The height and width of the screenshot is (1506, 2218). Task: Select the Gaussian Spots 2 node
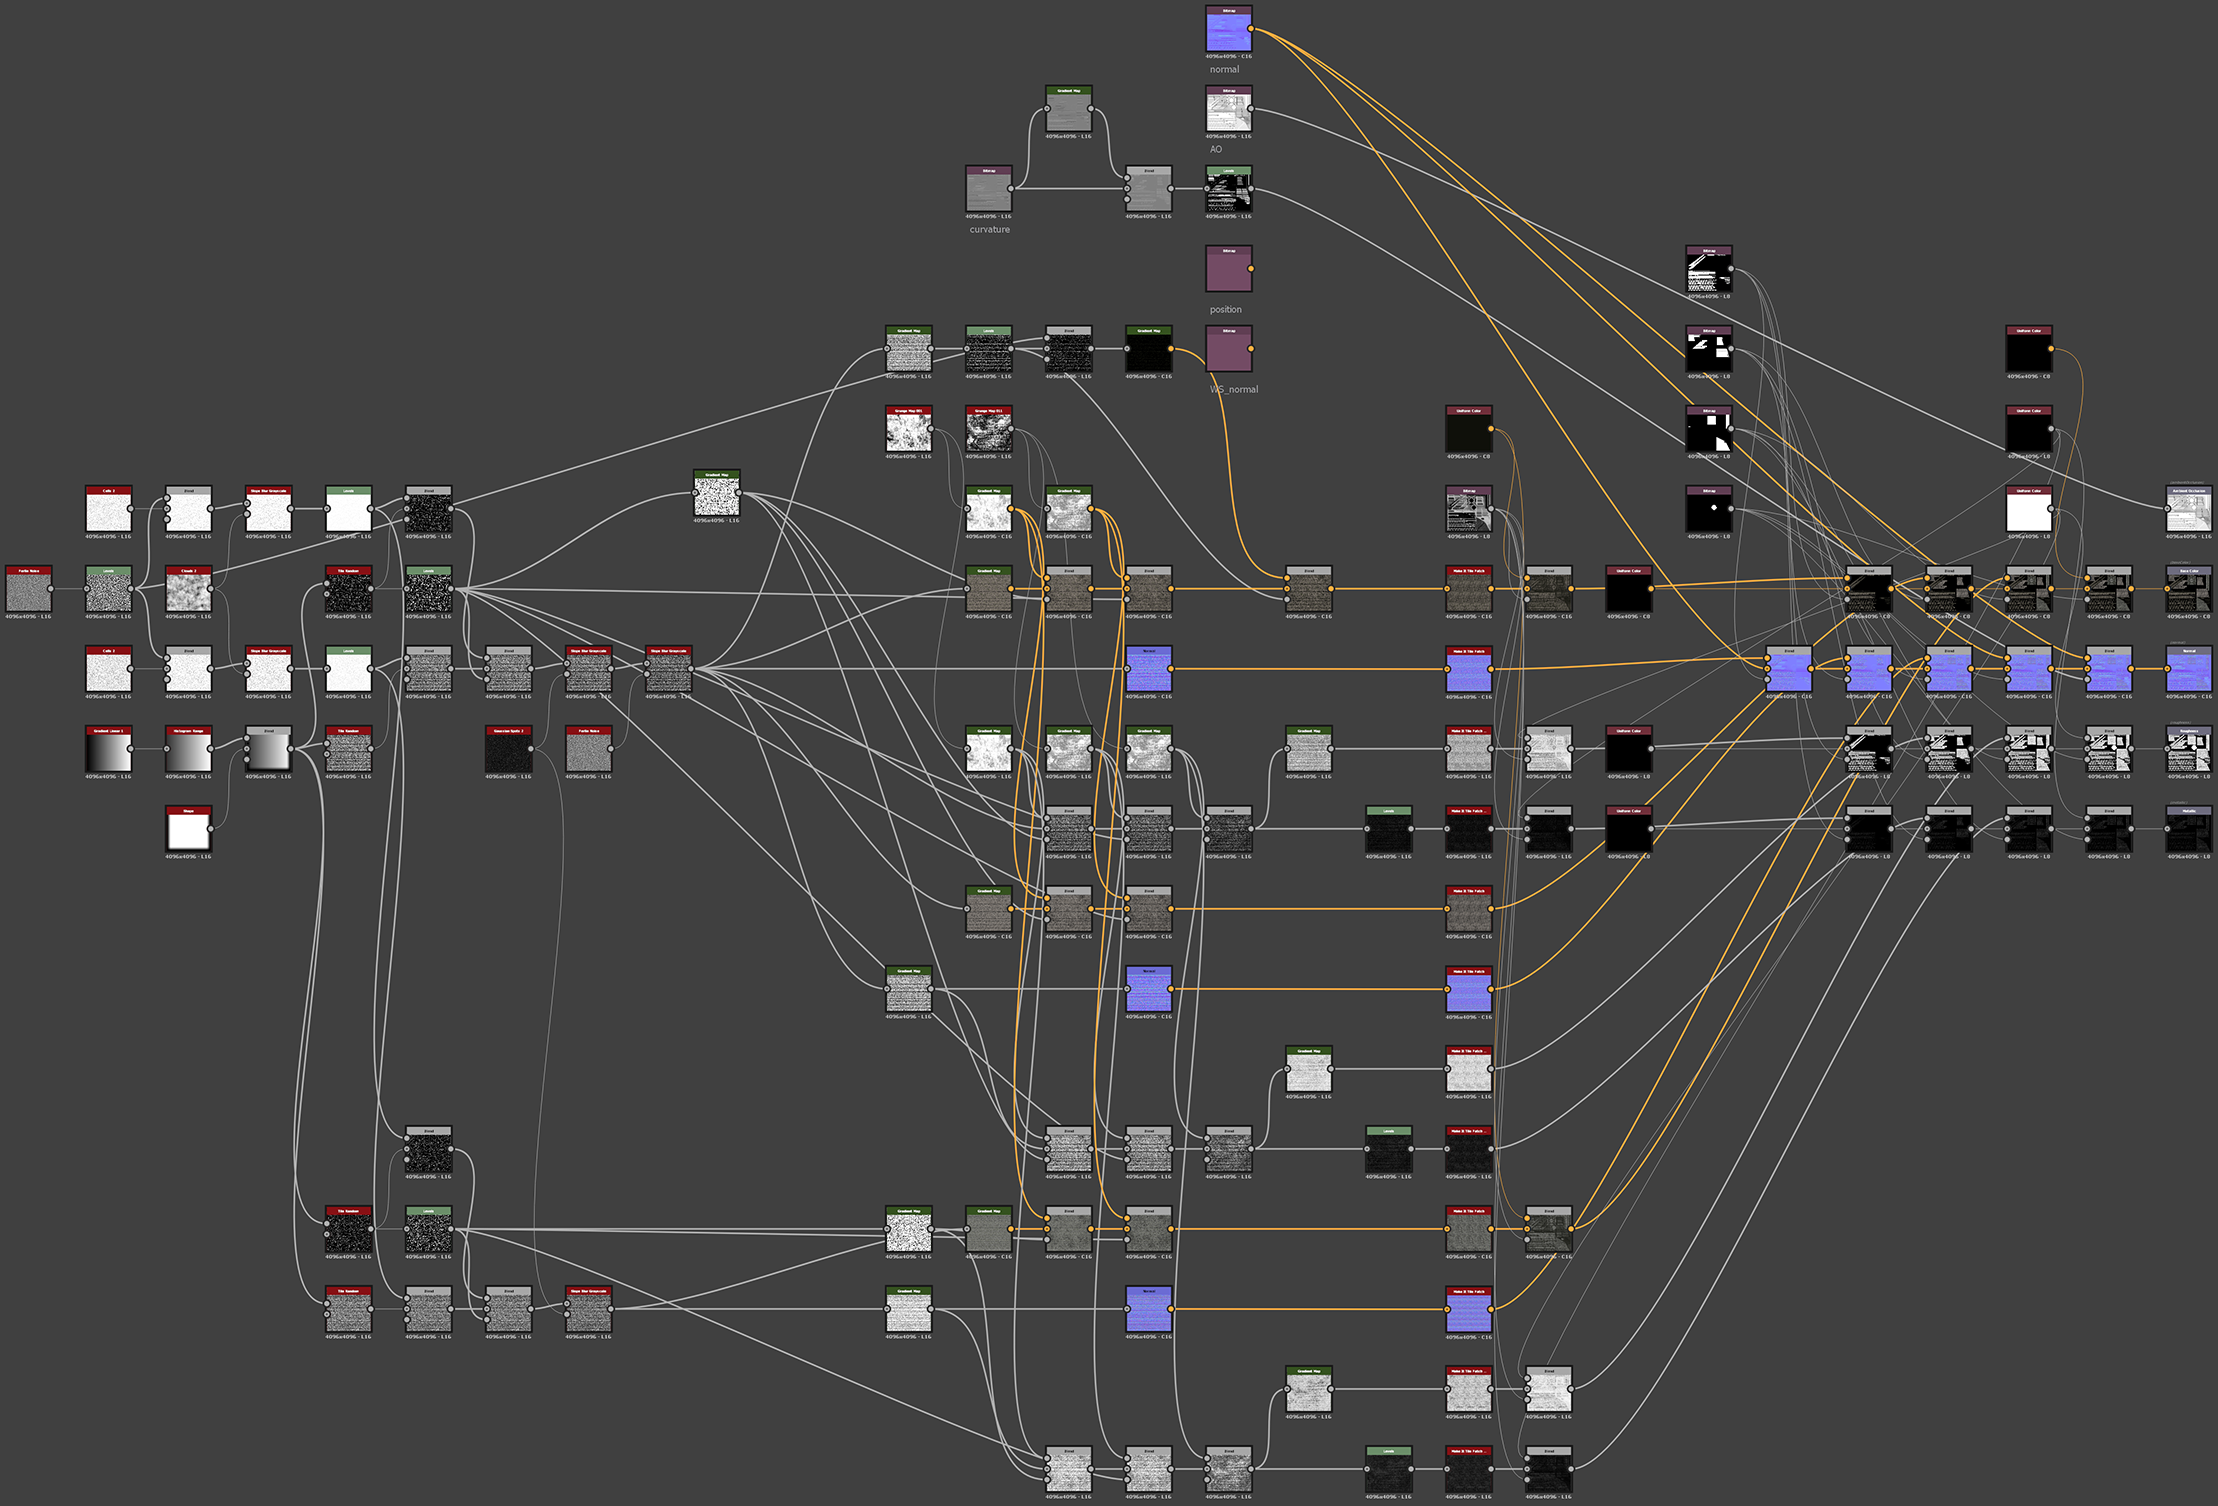pos(508,749)
